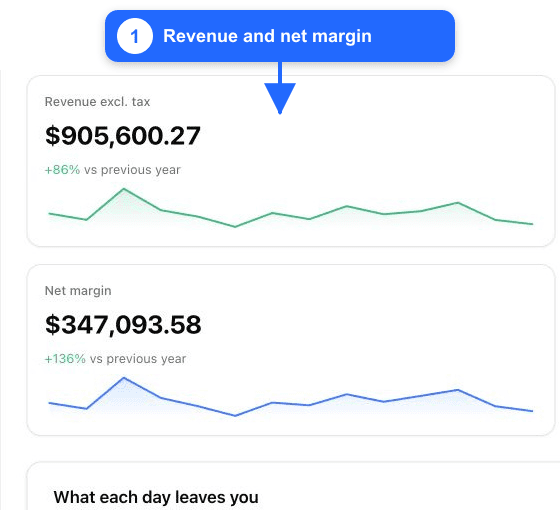
Task: Open the green revenue sparkline chart
Action: pos(291,208)
